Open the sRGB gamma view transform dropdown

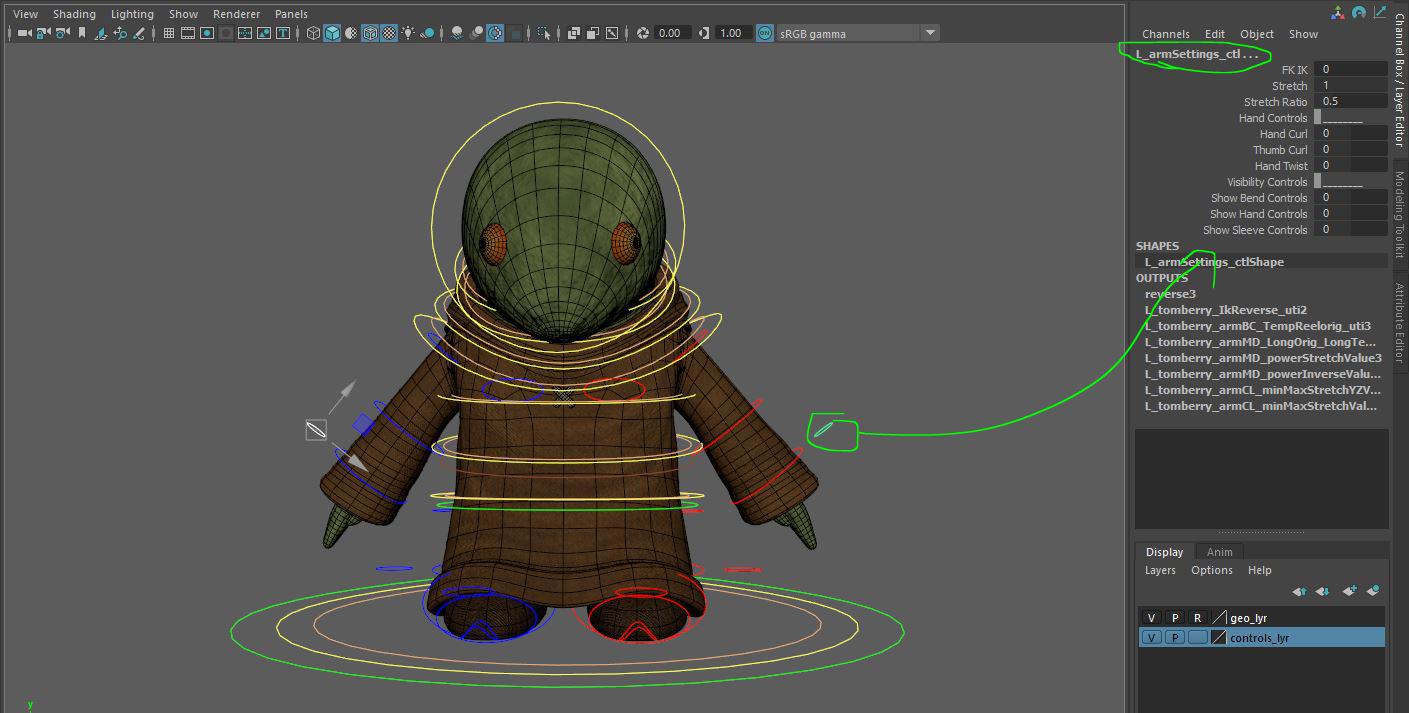(930, 33)
